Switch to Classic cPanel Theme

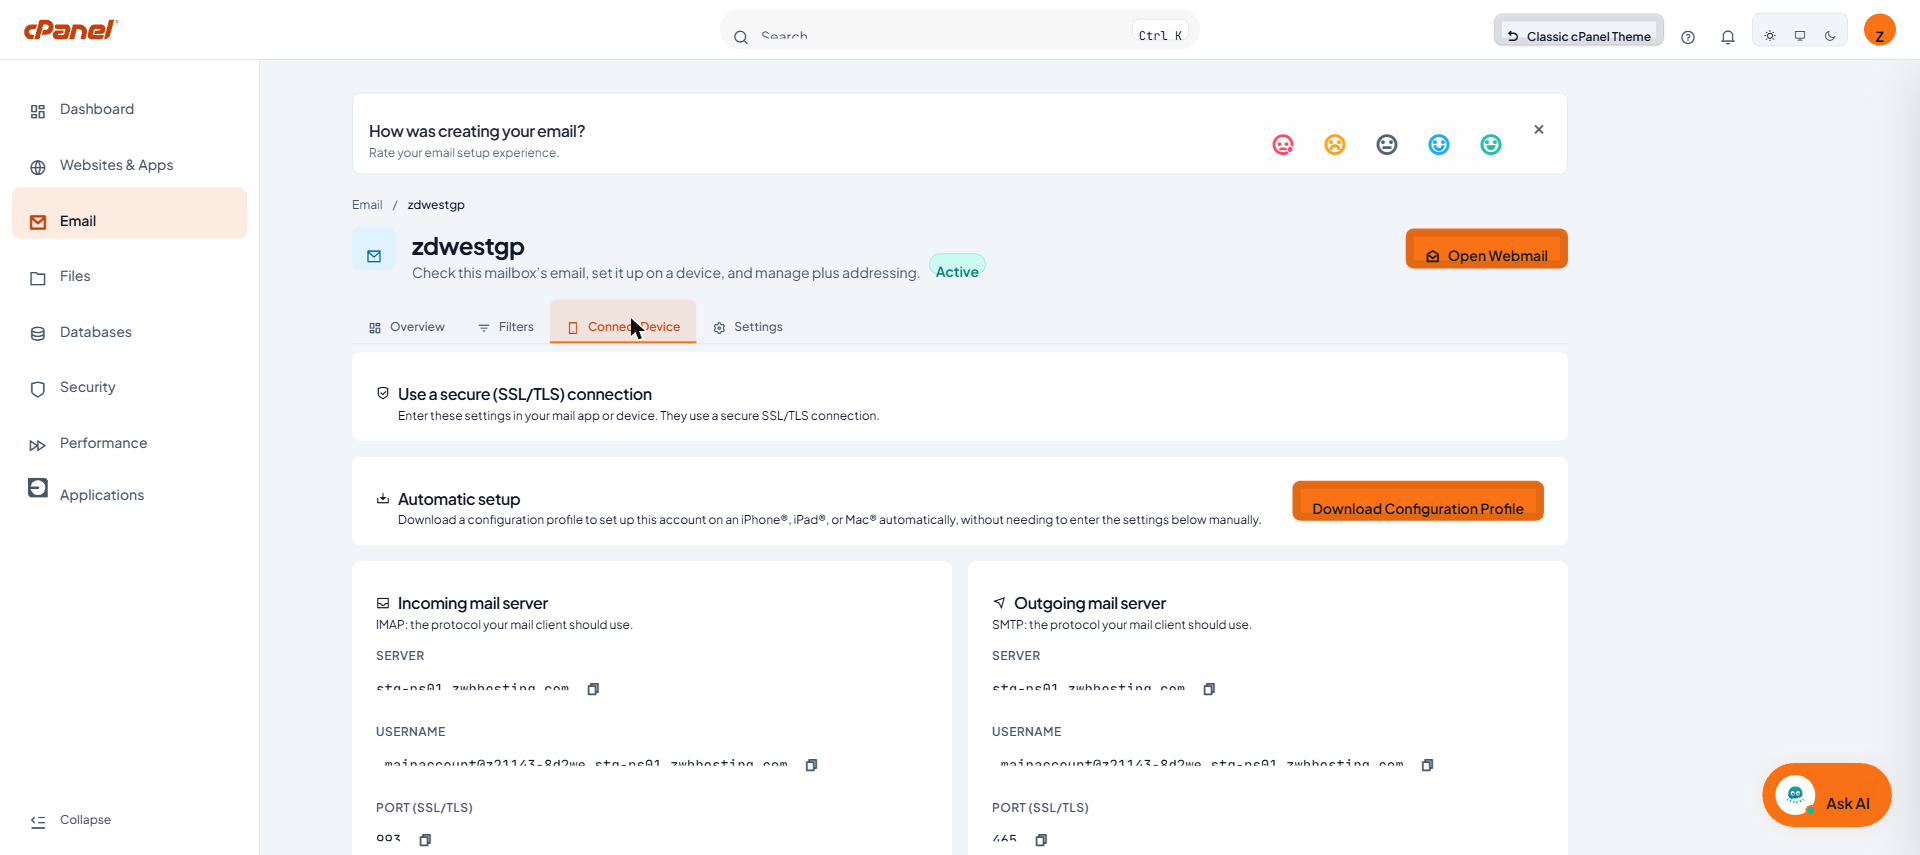(x=1579, y=31)
